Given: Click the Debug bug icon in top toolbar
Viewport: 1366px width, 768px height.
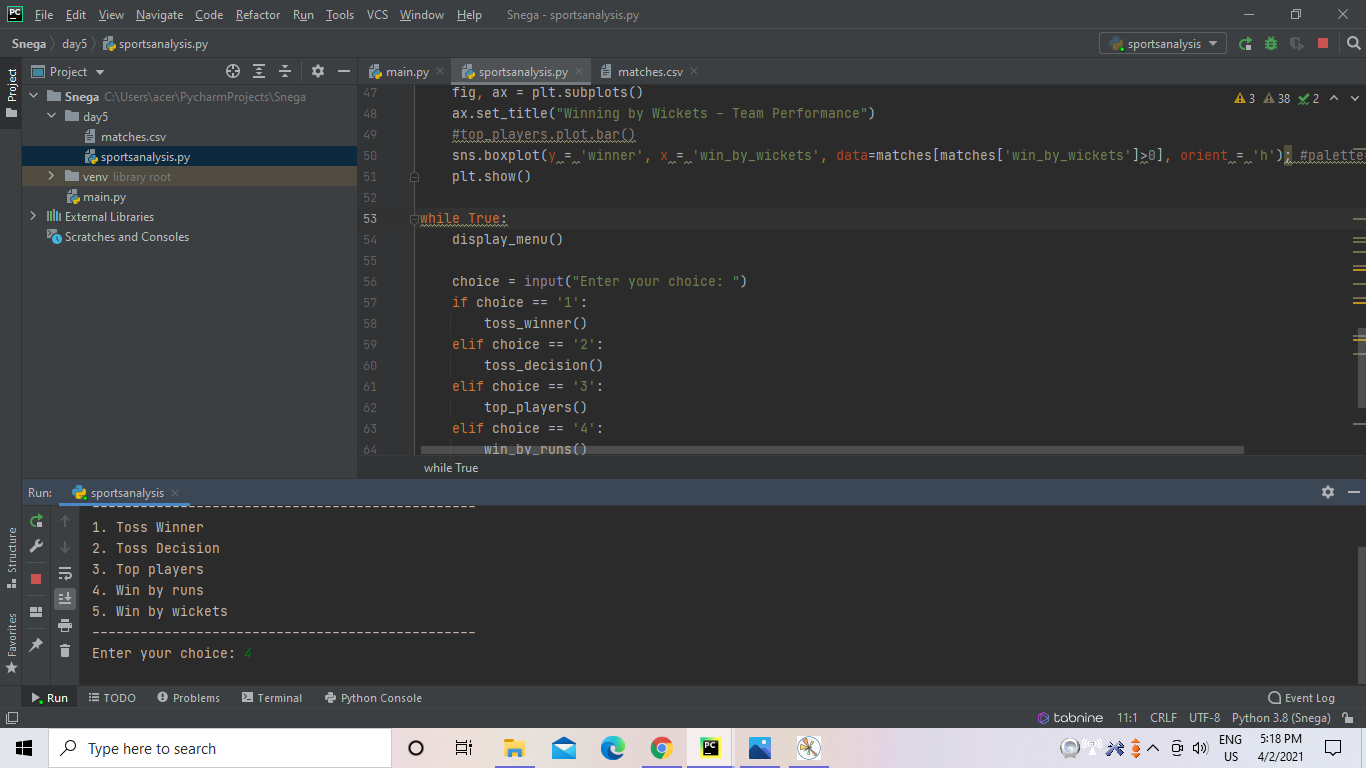Looking at the screenshot, I should pos(1271,44).
